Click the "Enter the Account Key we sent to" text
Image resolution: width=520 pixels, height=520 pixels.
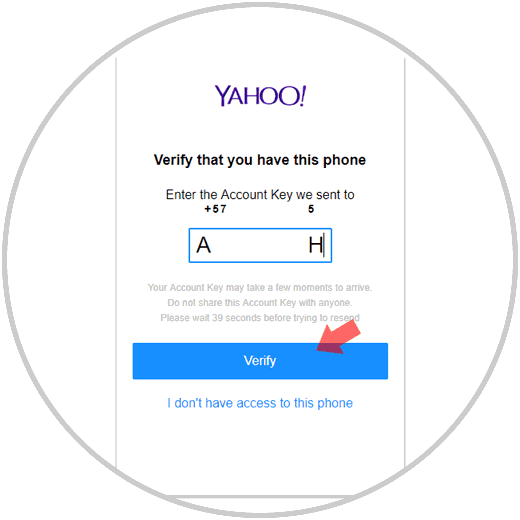[260, 195]
